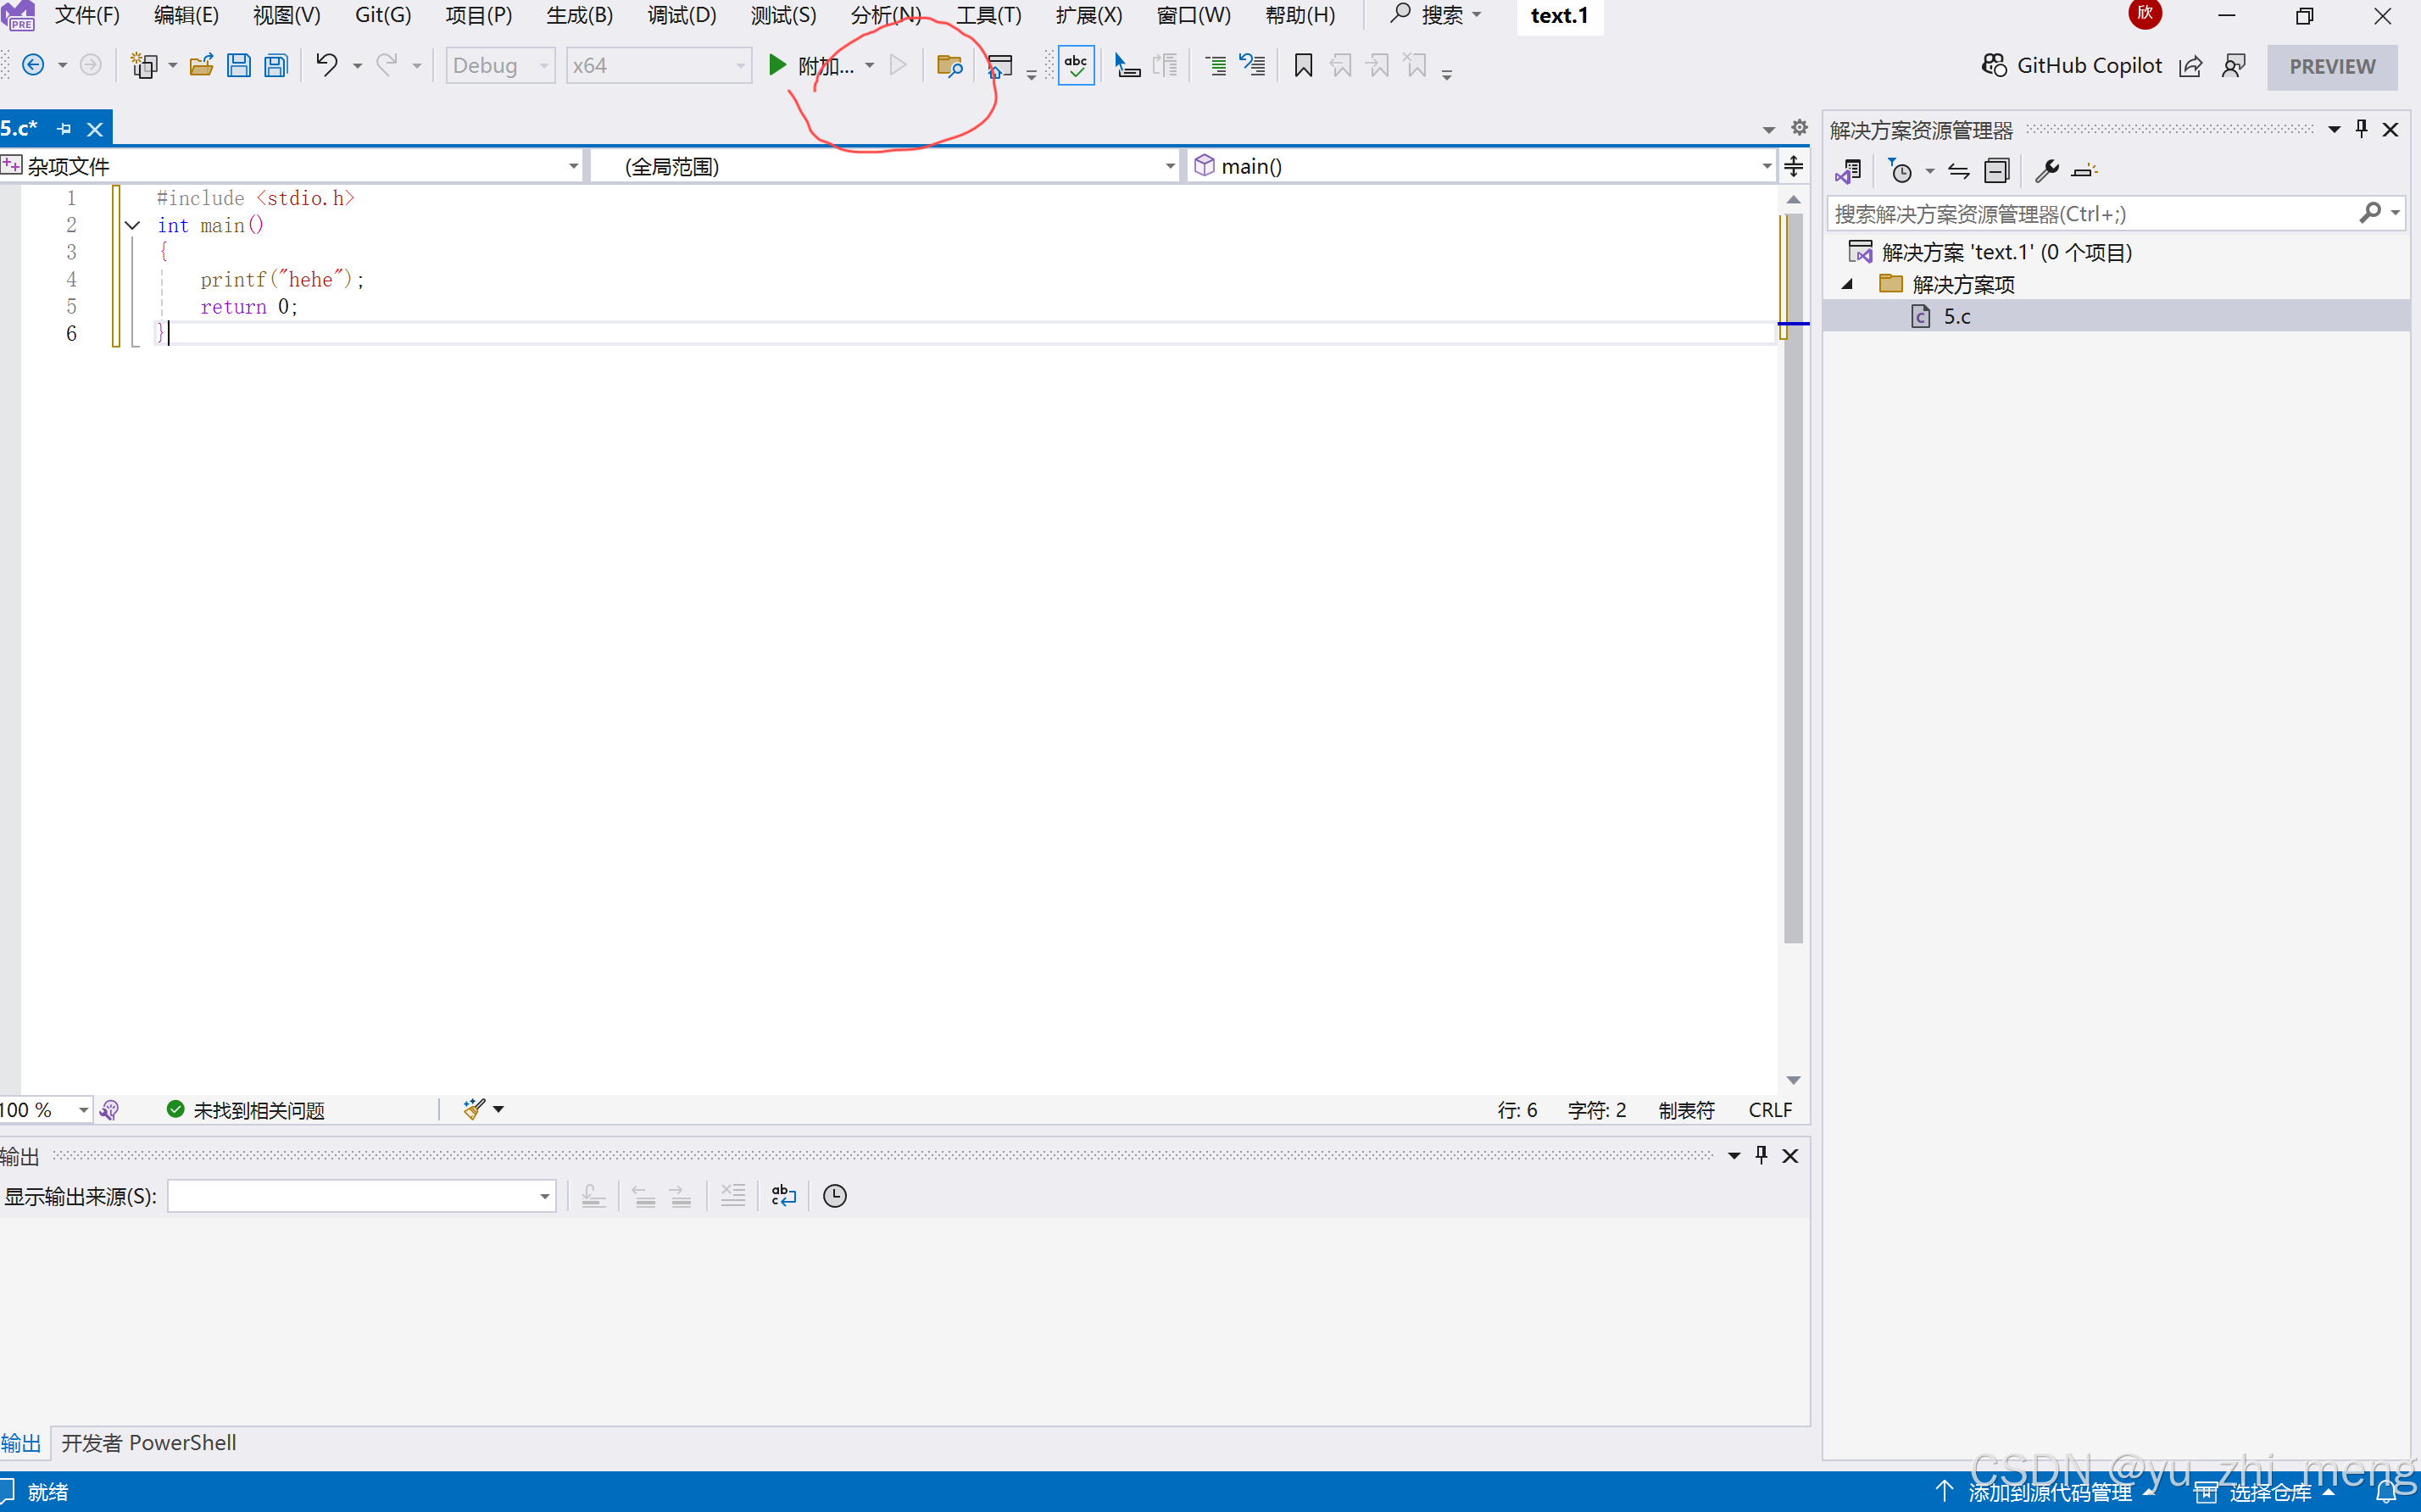Open the 调试(D) menu
The height and width of the screenshot is (1512, 2421).
tap(681, 15)
